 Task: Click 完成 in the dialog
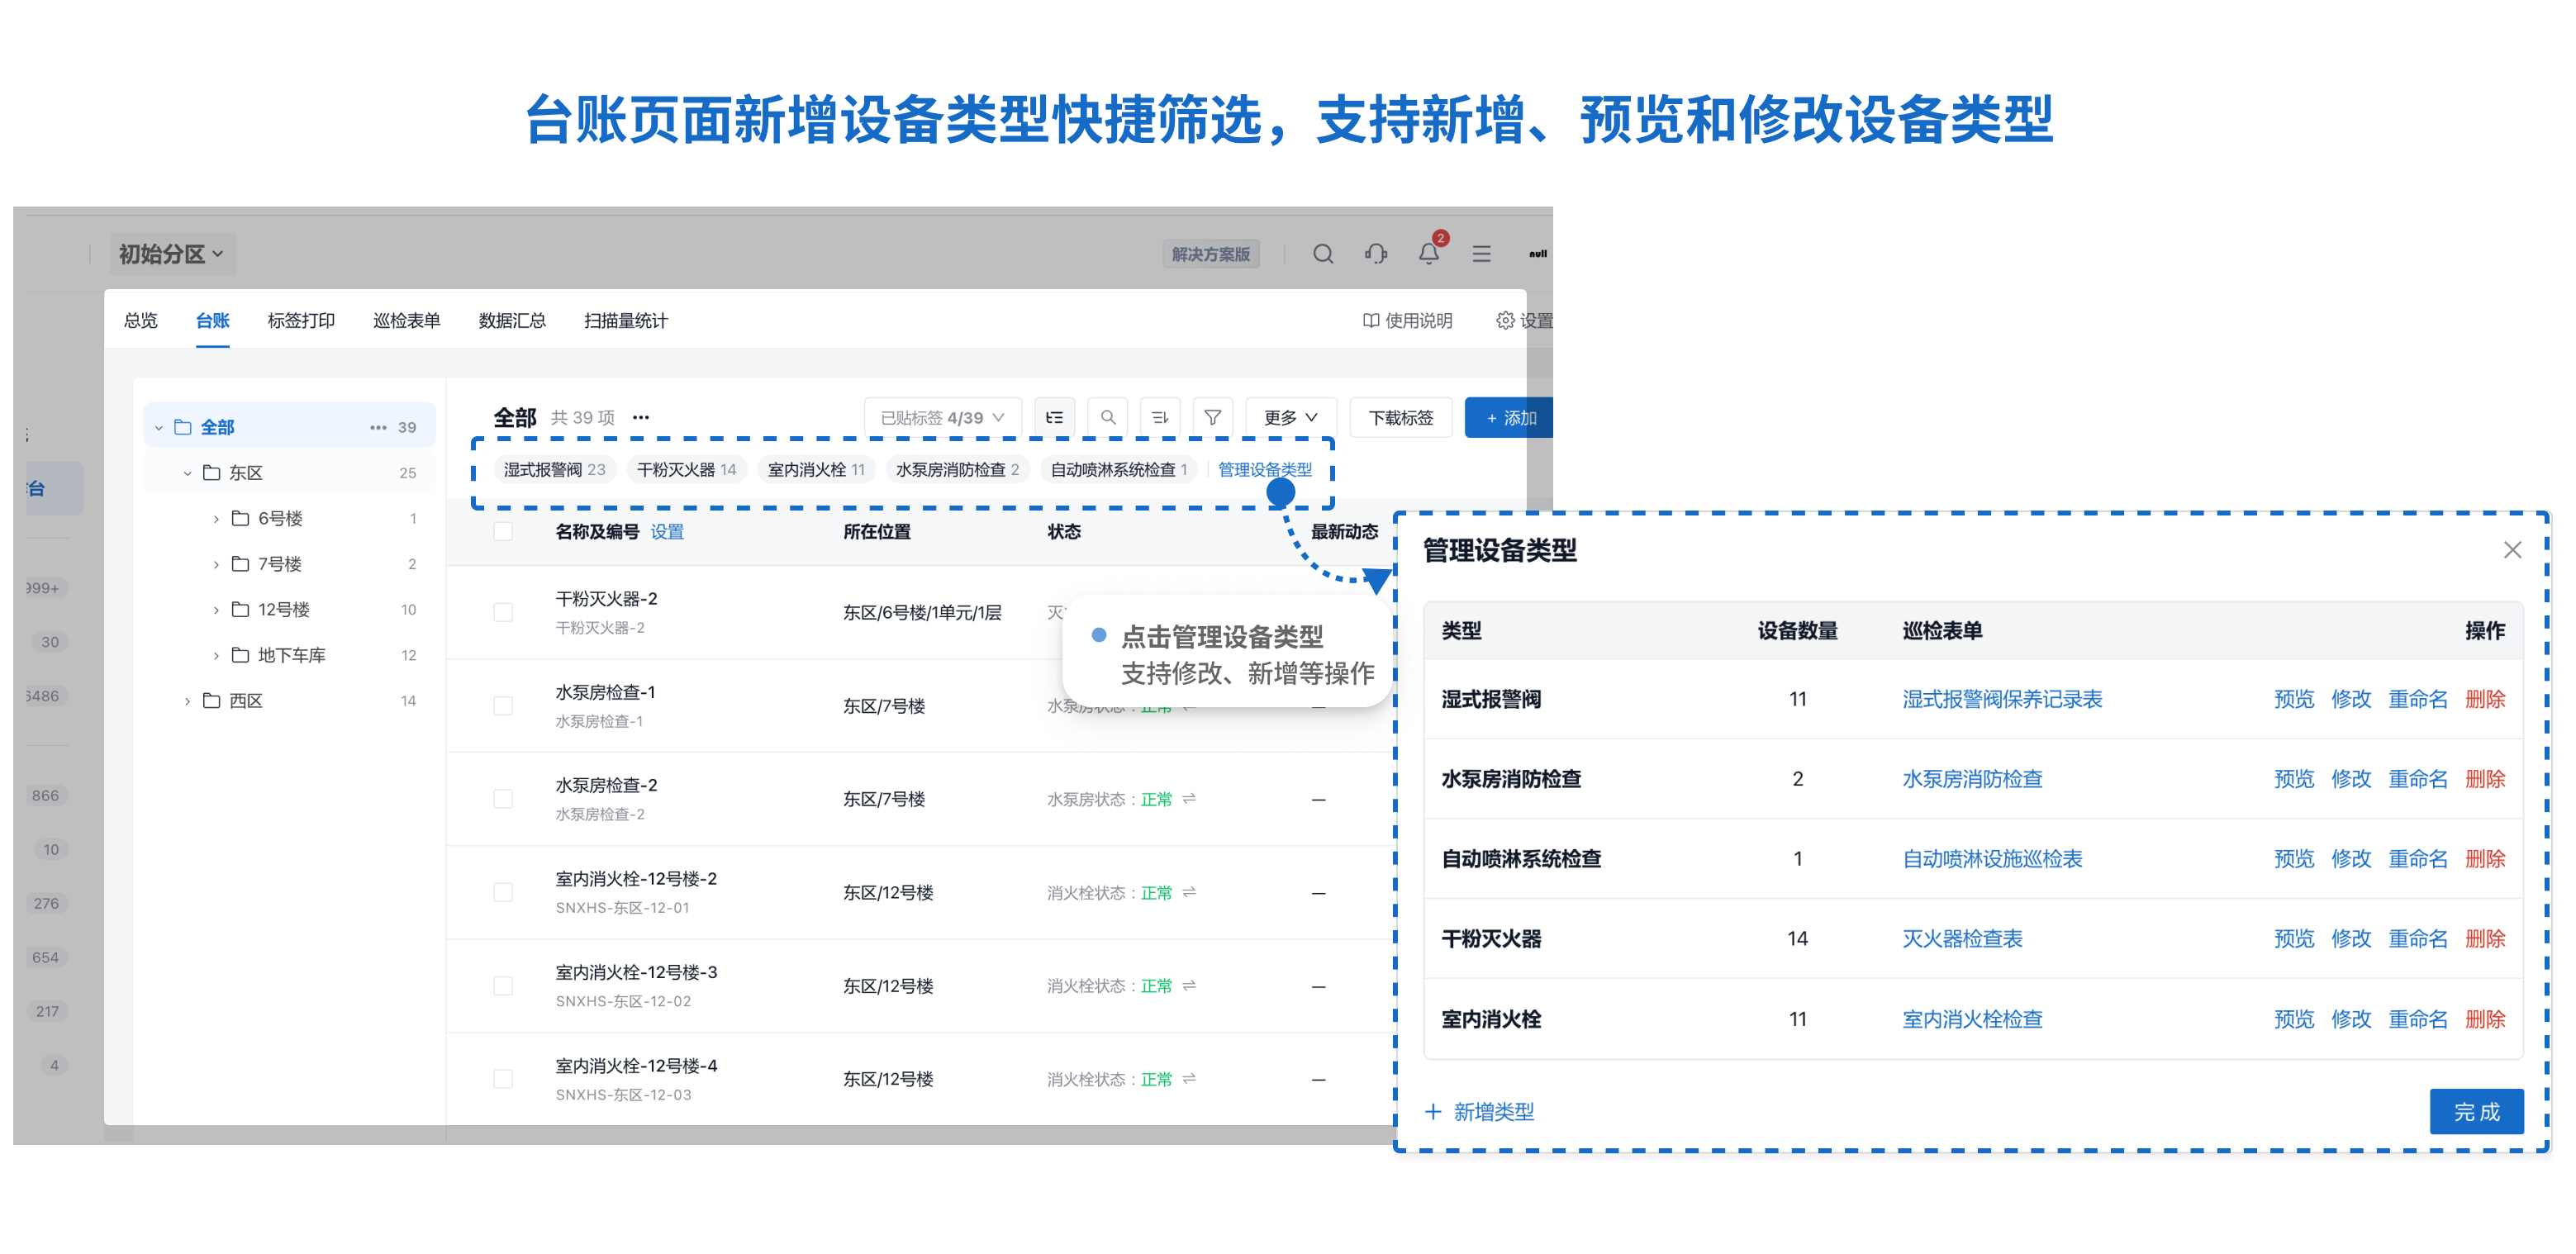(x=2476, y=1112)
